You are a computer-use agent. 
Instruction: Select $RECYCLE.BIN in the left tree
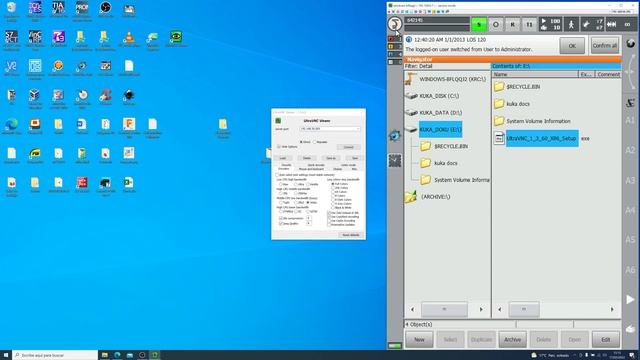point(451,146)
